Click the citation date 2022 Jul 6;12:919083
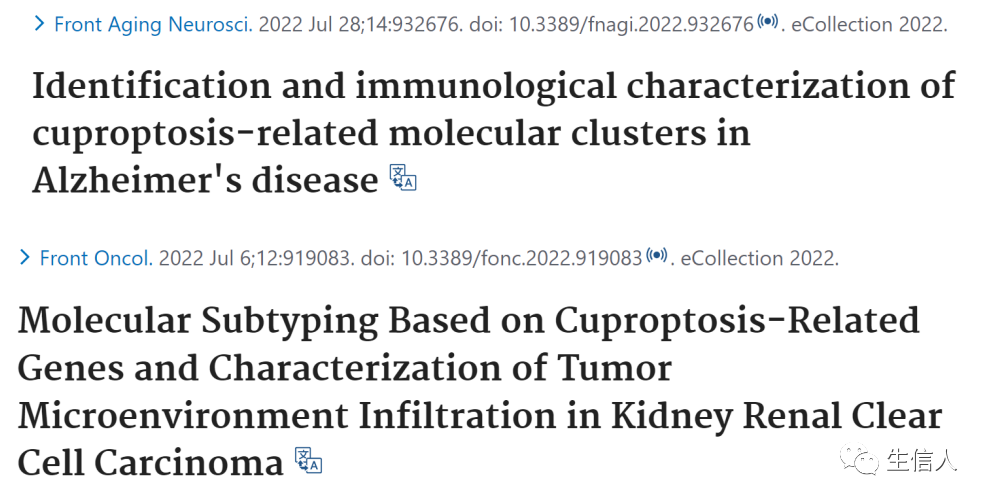The width and height of the screenshot is (990, 504). pyautogui.click(x=254, y=258)
